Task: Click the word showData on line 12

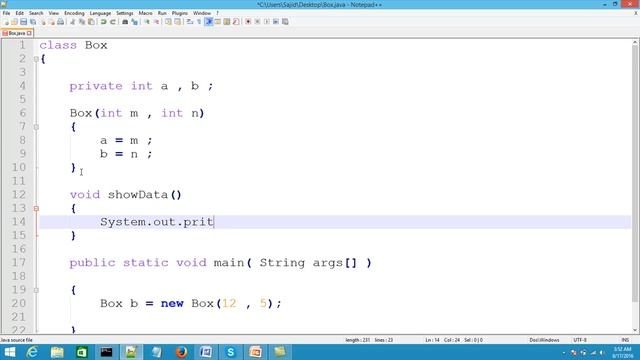Action: click(138, 195)
